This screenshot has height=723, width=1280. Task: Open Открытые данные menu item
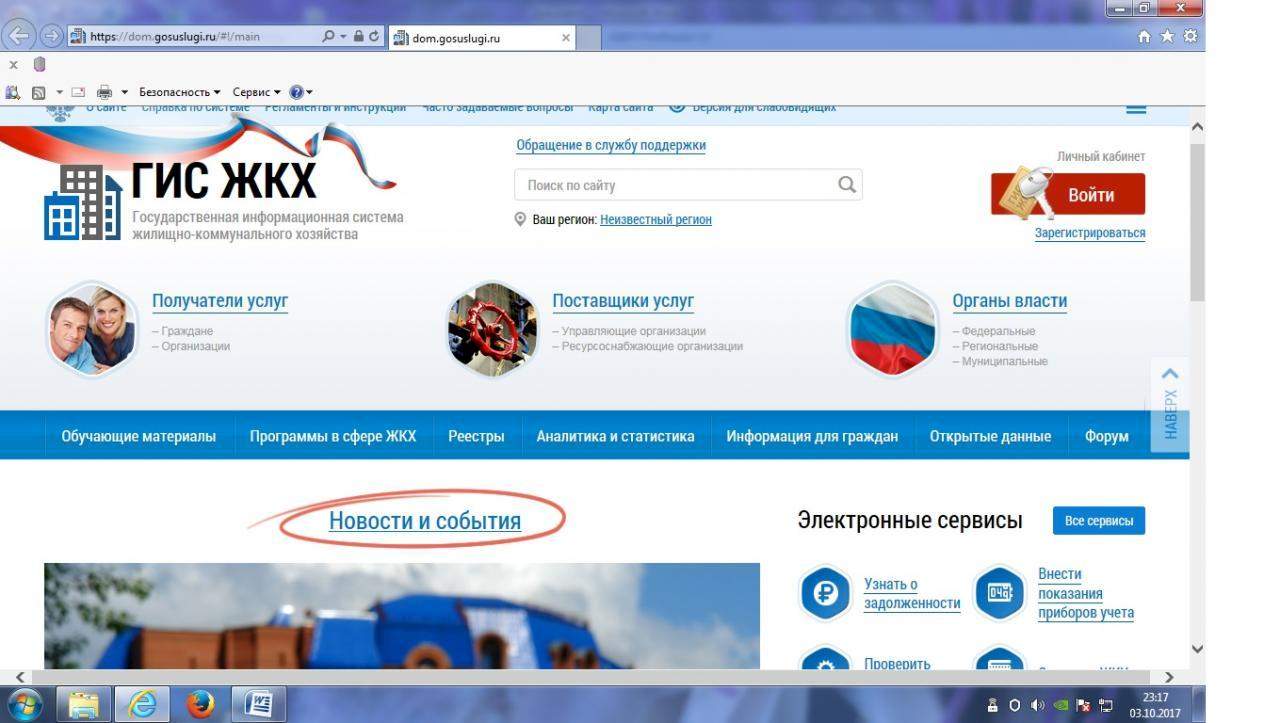click(990, 436)
